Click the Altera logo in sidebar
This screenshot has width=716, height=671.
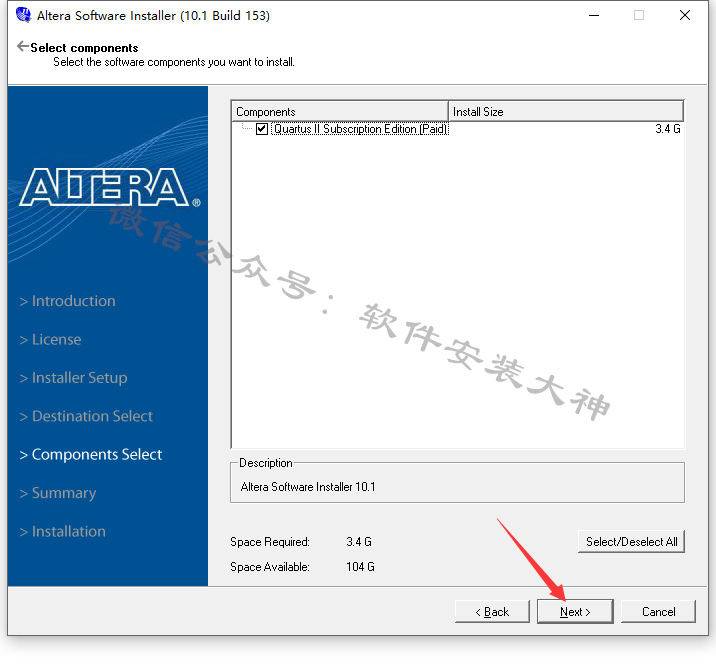tap(110, 187)
